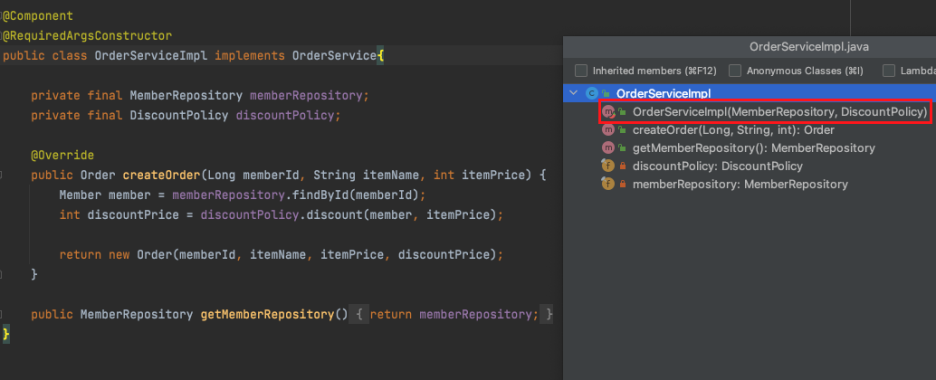Click the red private lock icon on memberRepository field row
936x380 pixels.
[x=623, y=185]
